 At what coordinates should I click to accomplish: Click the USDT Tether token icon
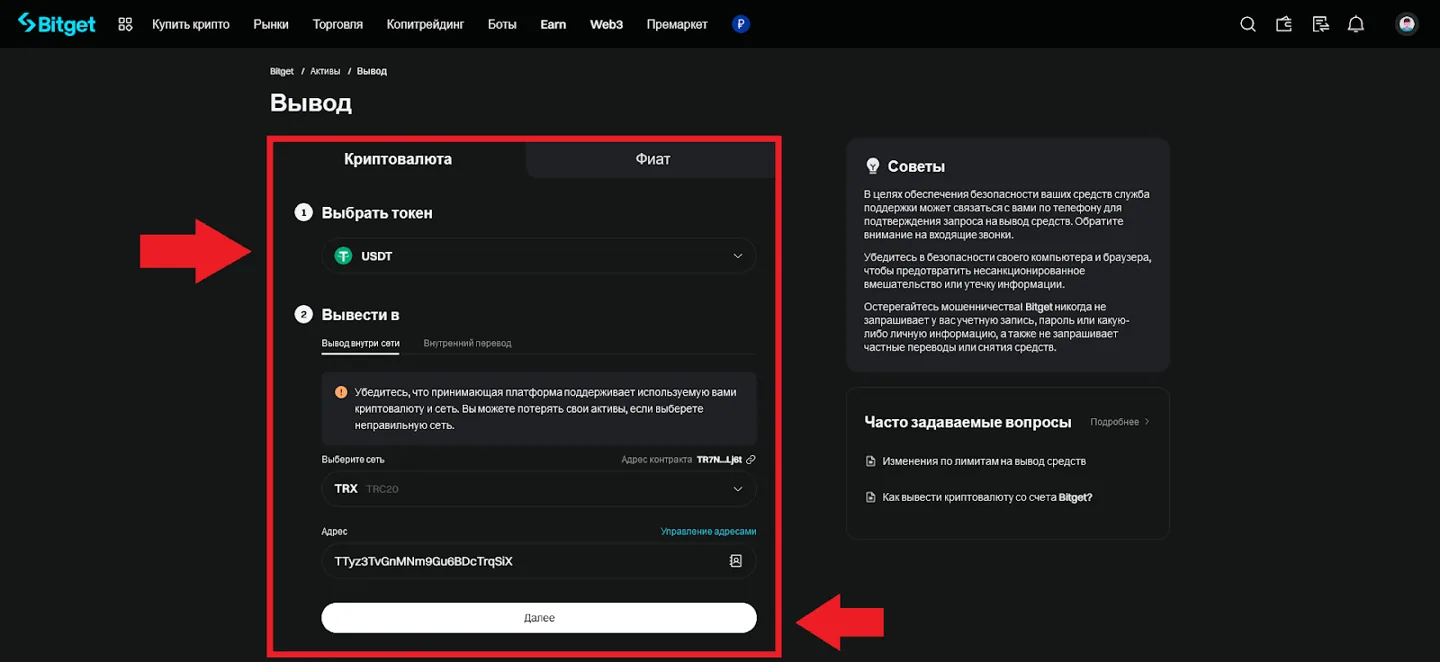pyautogui.click(x=344, y=256)
